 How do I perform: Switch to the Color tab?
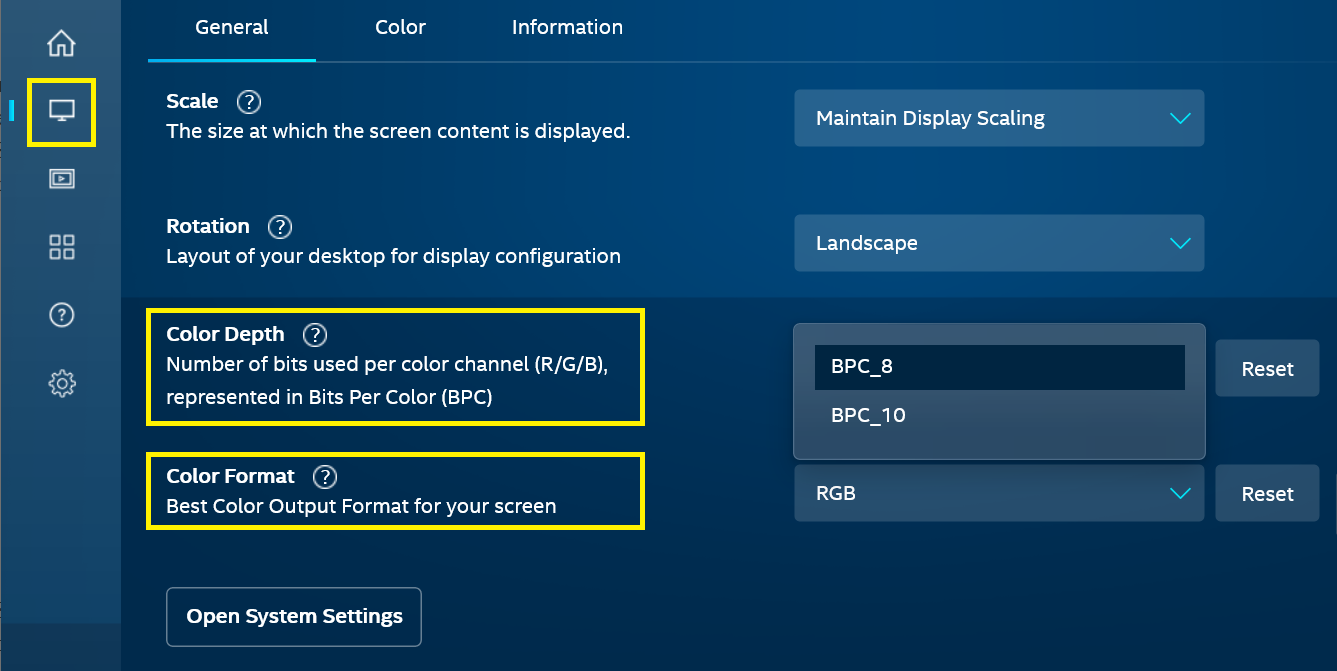click(x=401, y=28)
